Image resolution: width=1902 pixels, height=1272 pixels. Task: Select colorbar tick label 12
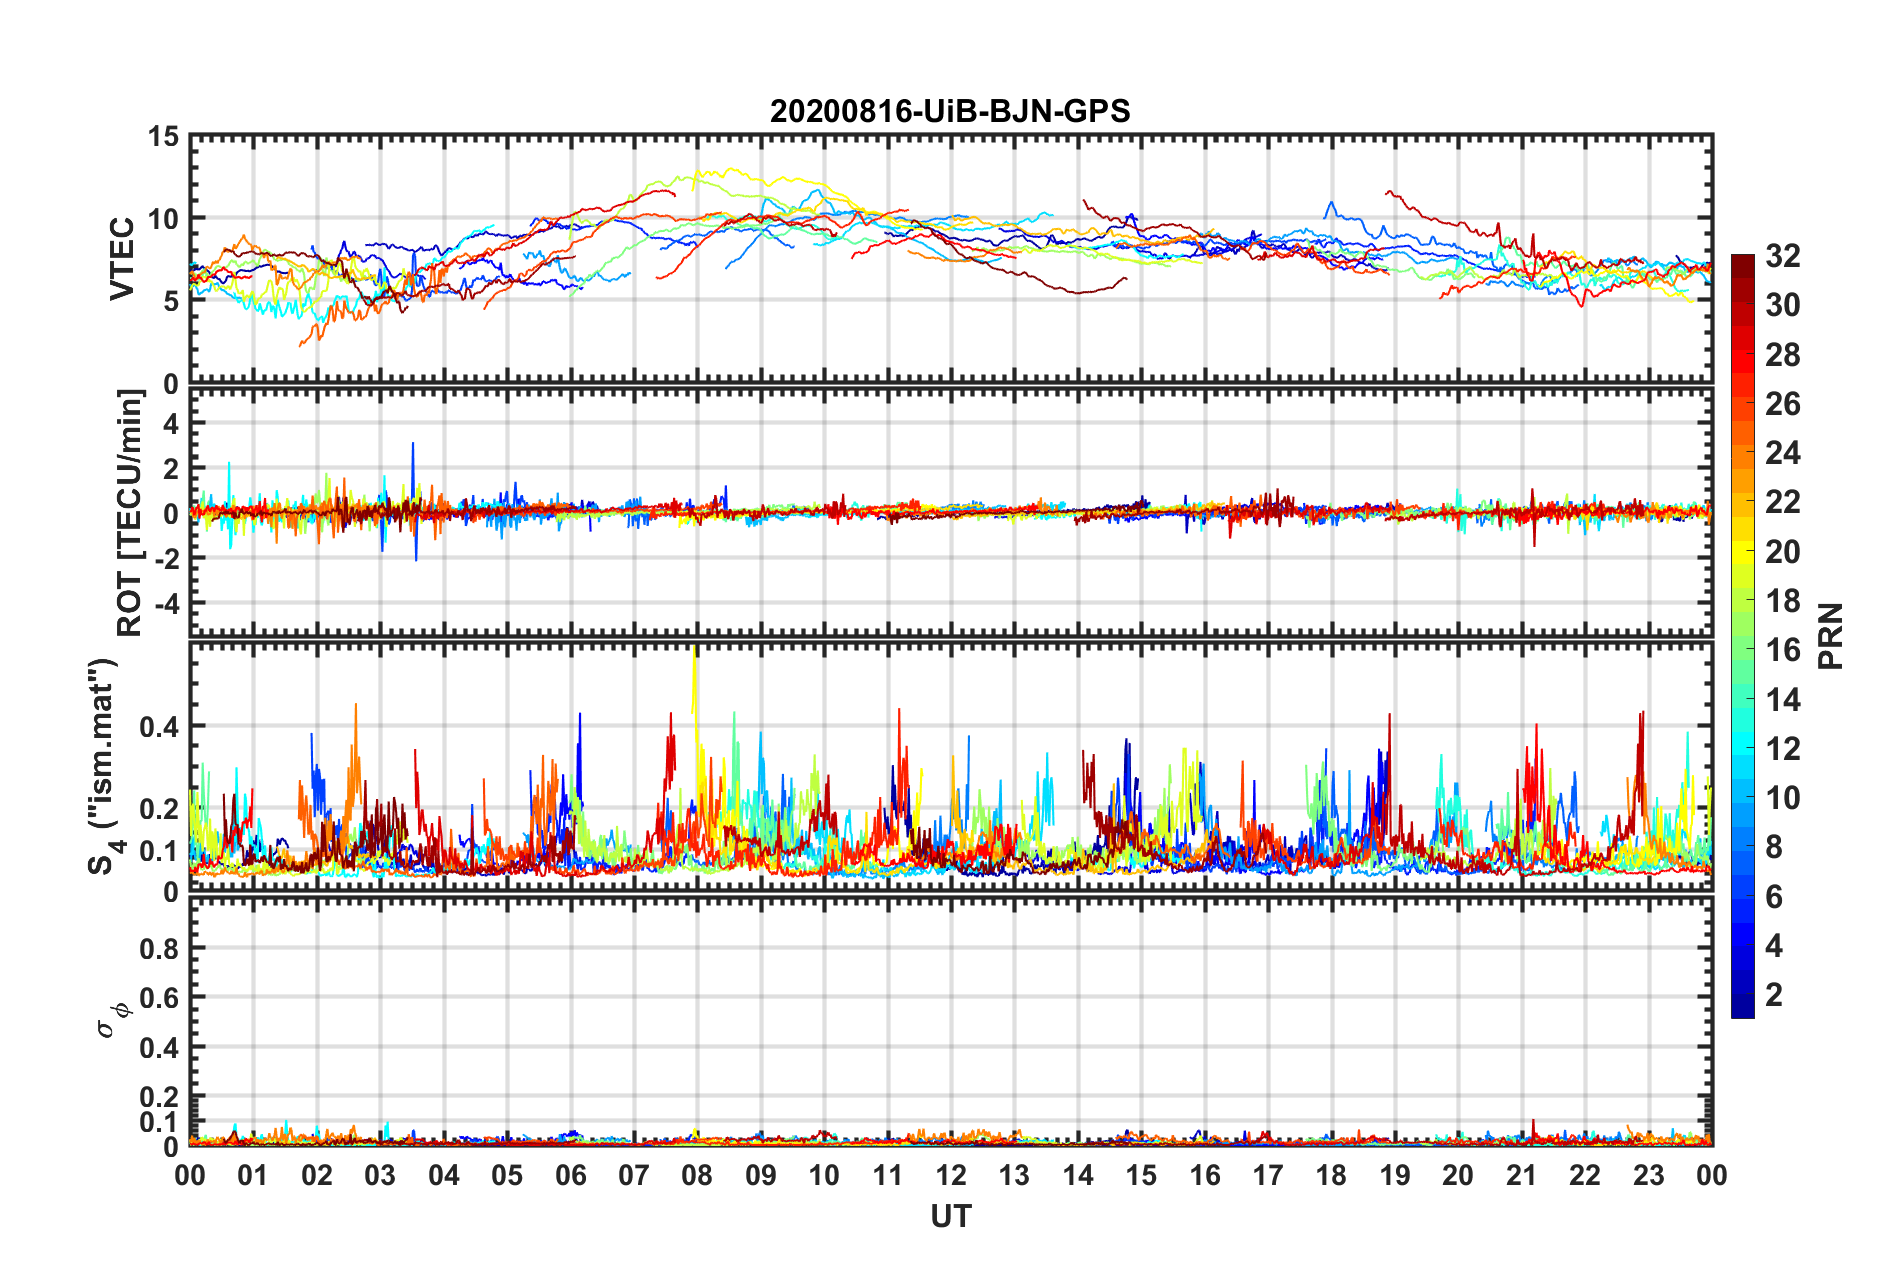coord(1782,749)
